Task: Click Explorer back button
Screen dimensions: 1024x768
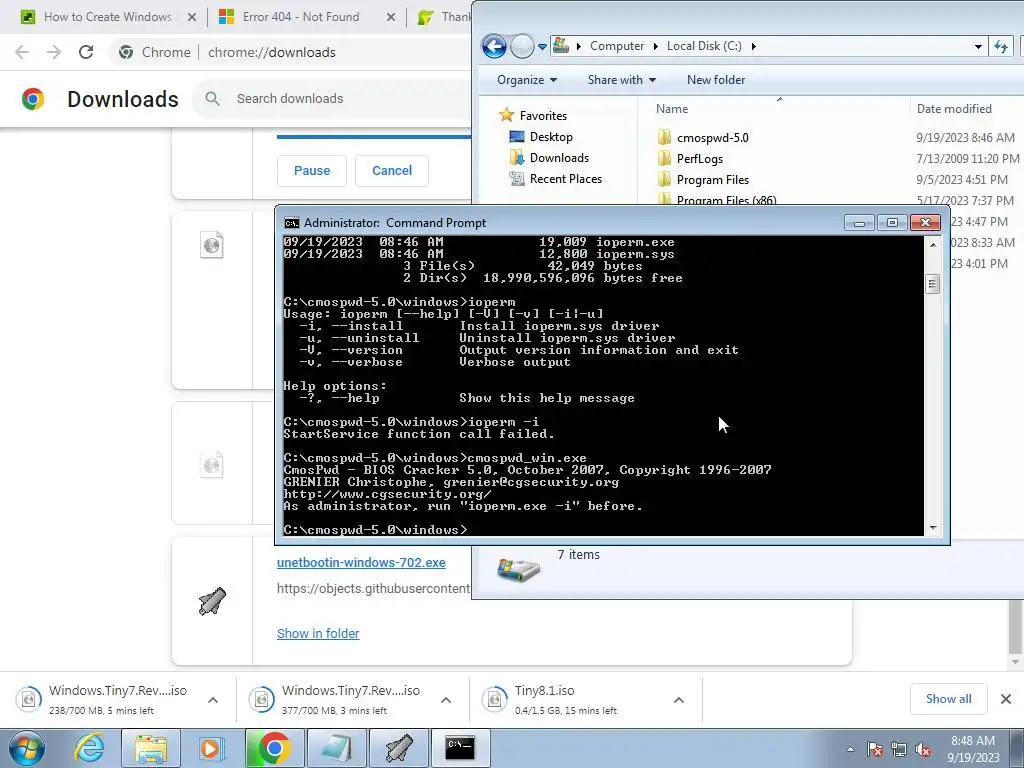Action: click(494, 46)
